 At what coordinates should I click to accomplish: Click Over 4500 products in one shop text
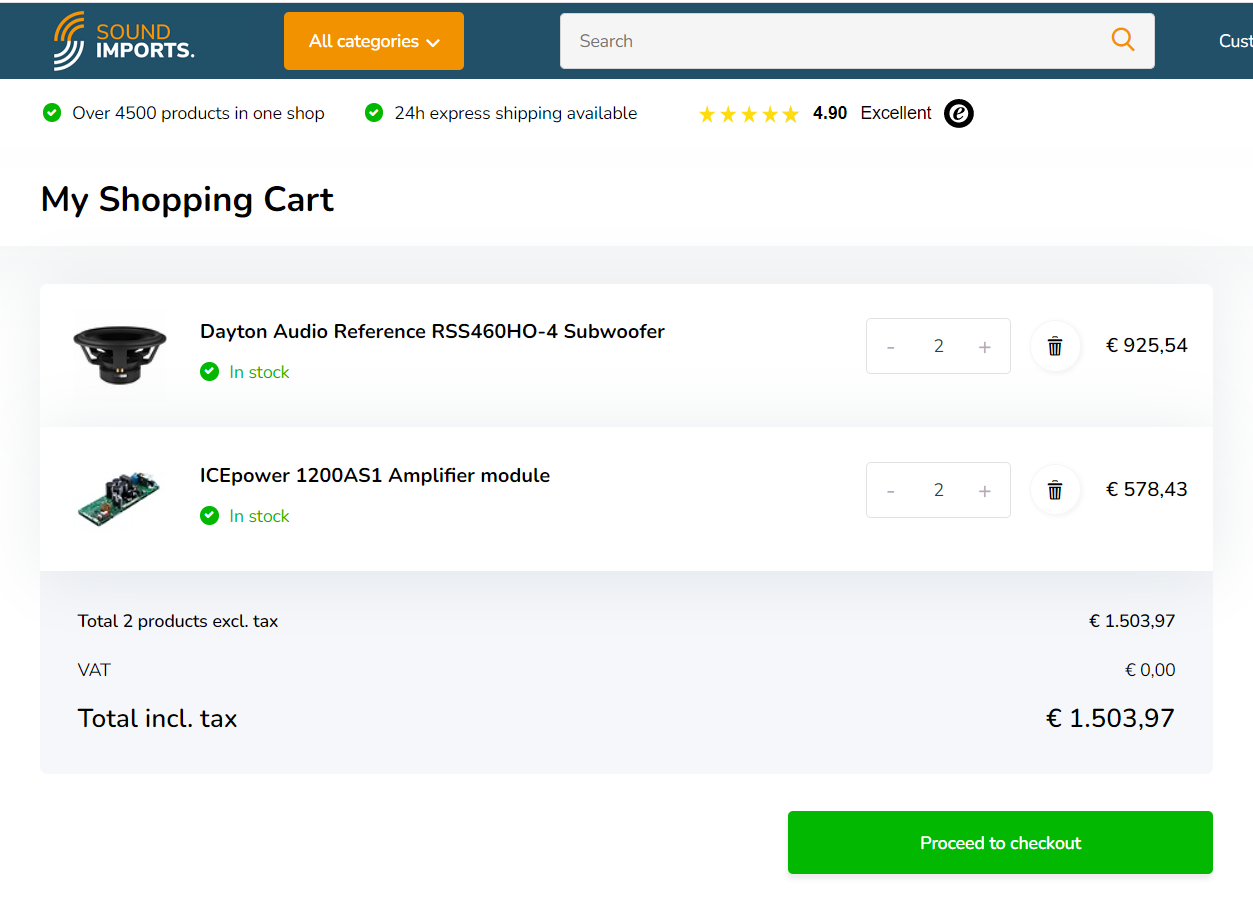[x=198, y=113]
